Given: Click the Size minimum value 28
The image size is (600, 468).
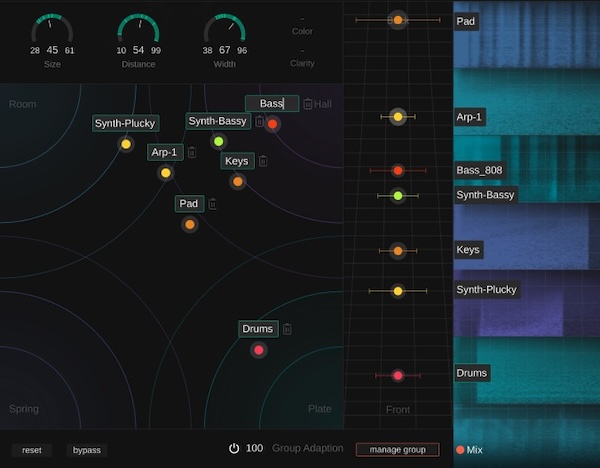Looking at the screenshot, I should pos(35,51).
